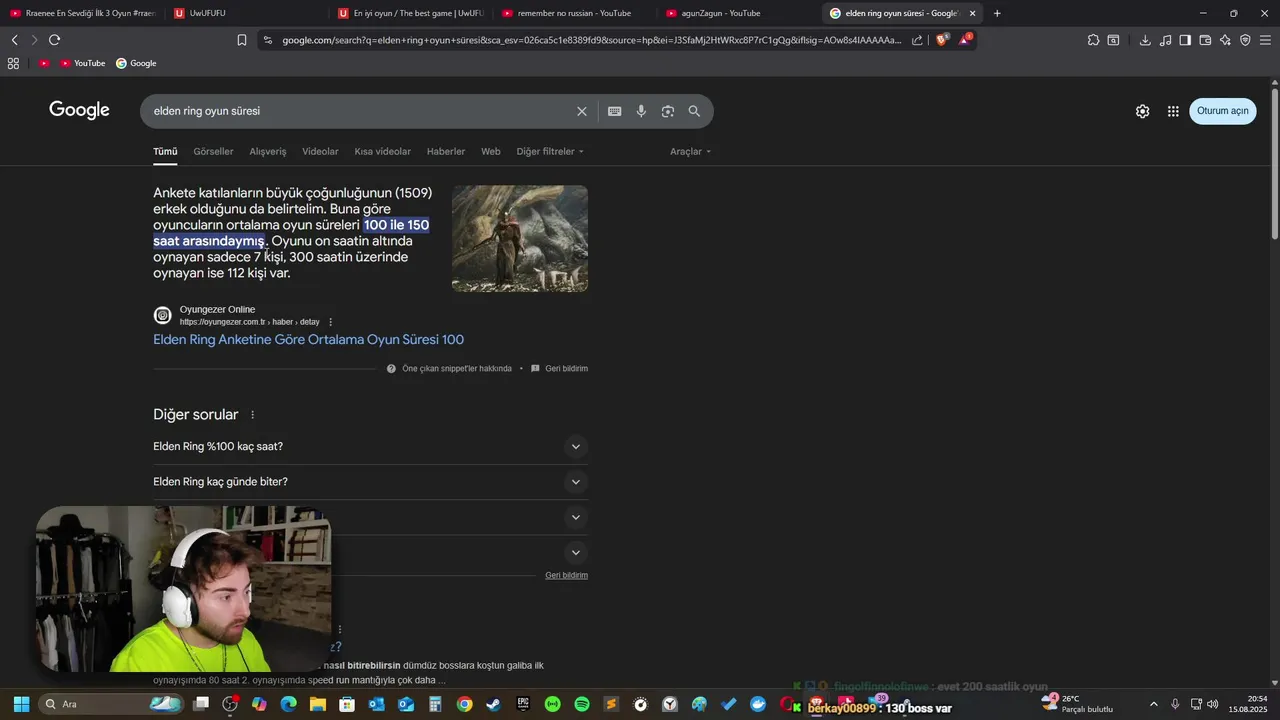Image resolution: width=1280 pixels, height=720 pixels.
Task: Switch to the Videolar results tab
Action: 320,152
